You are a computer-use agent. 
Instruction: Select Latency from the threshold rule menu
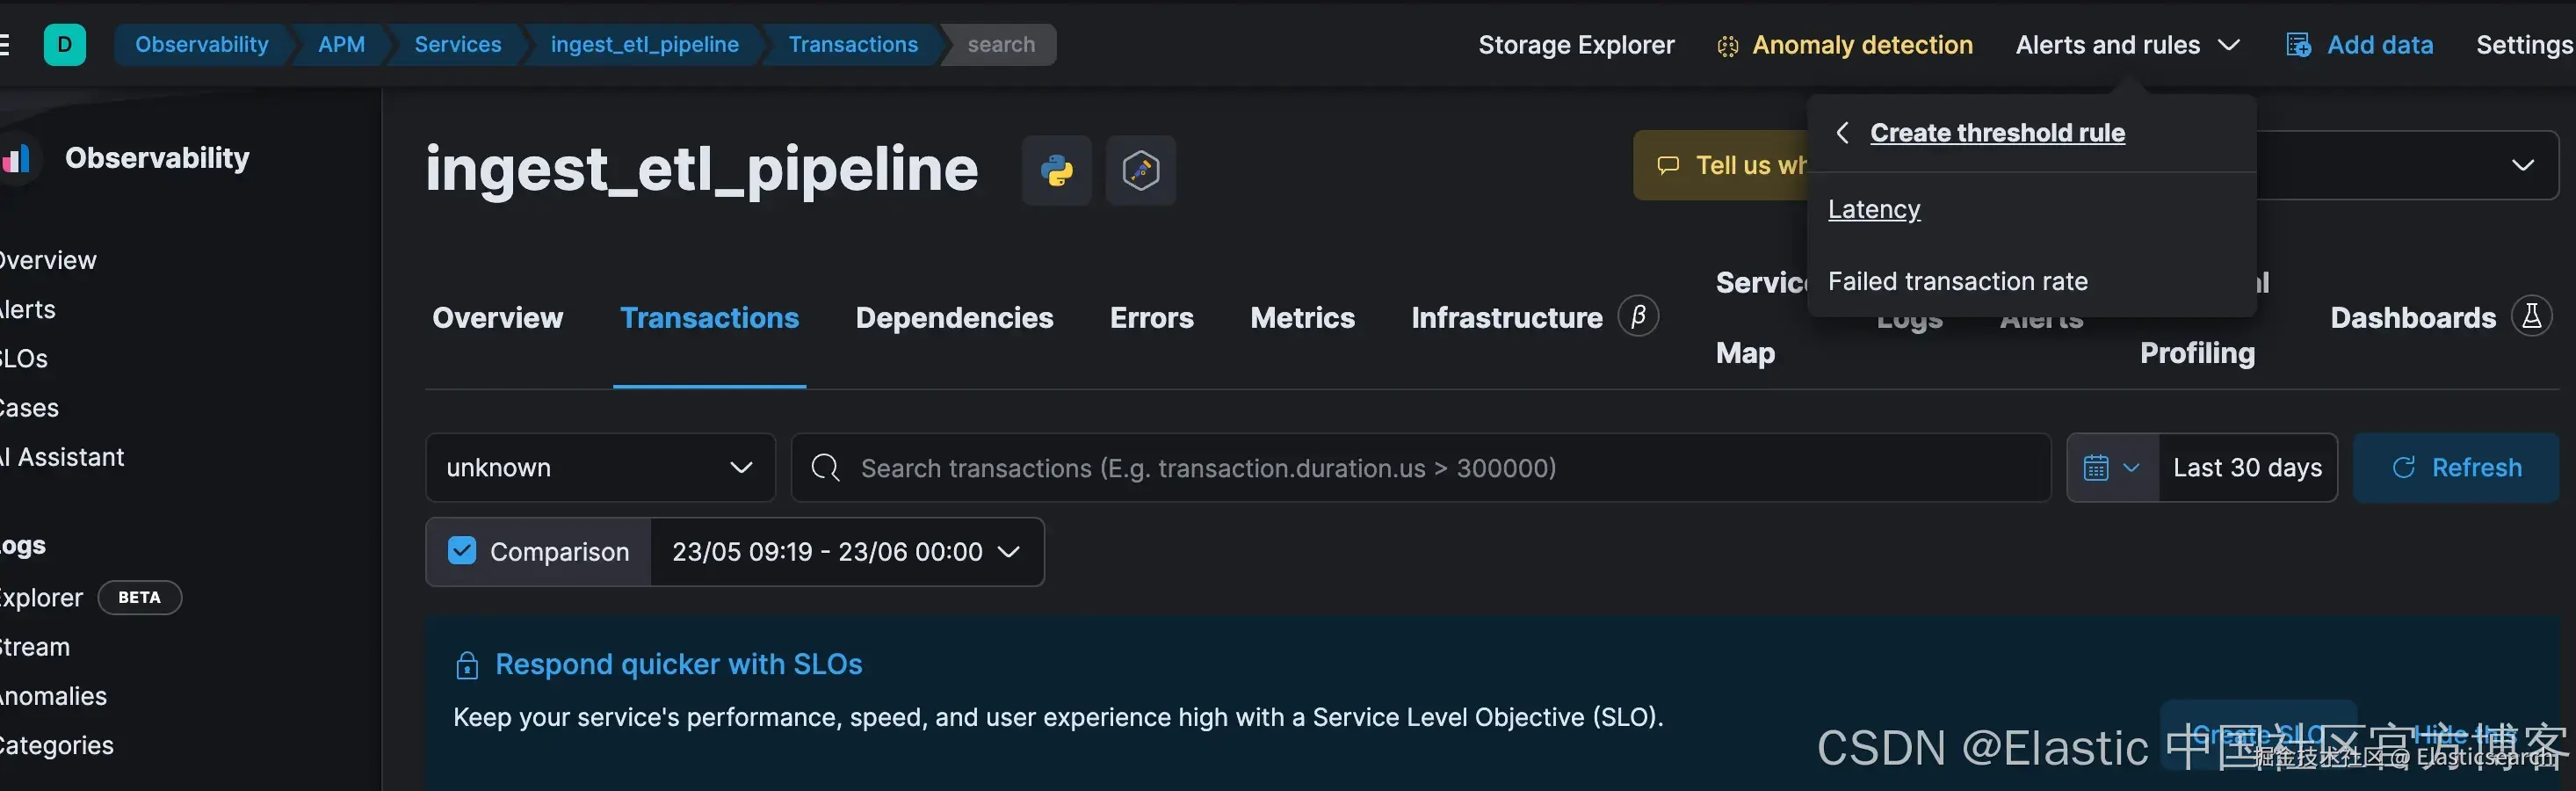[1873, 209]
